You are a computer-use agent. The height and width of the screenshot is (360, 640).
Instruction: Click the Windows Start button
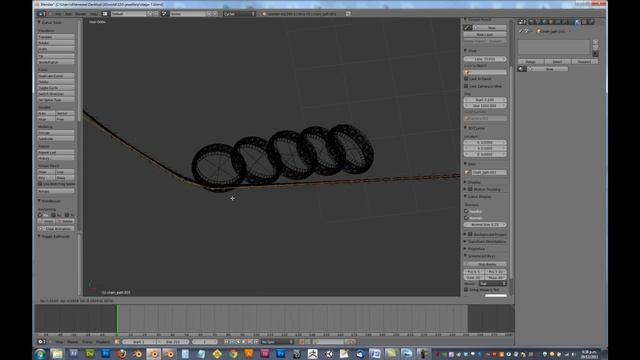point(40,354)
